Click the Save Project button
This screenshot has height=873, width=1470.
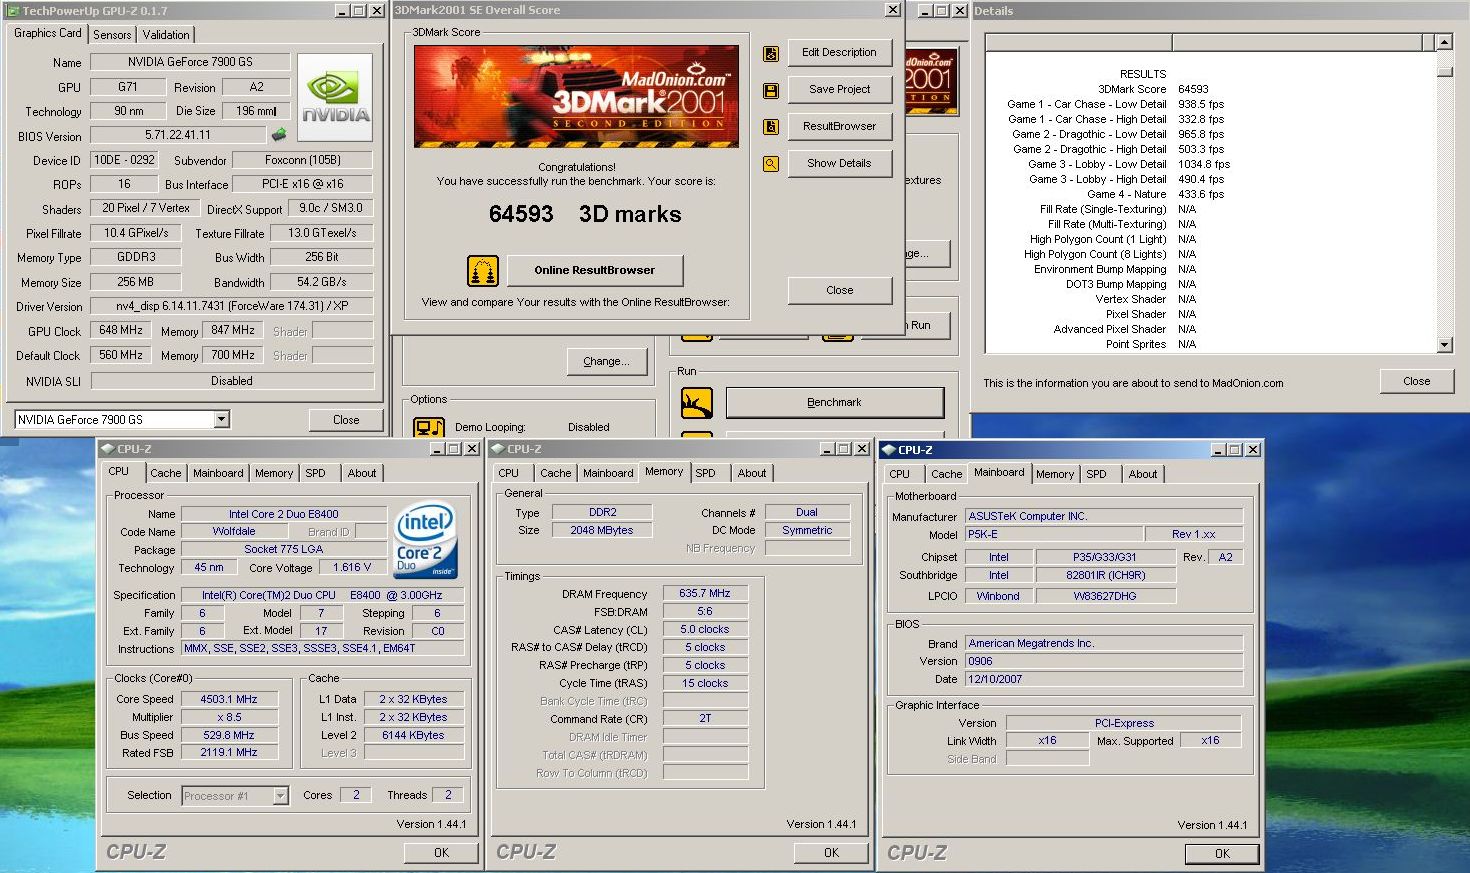[x=839, y=90]
